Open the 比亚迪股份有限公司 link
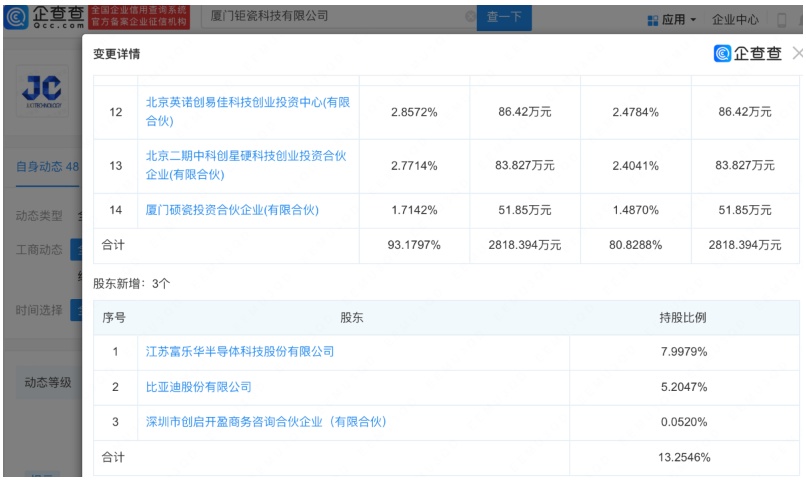The image size is (806, 480). [198, 387]
